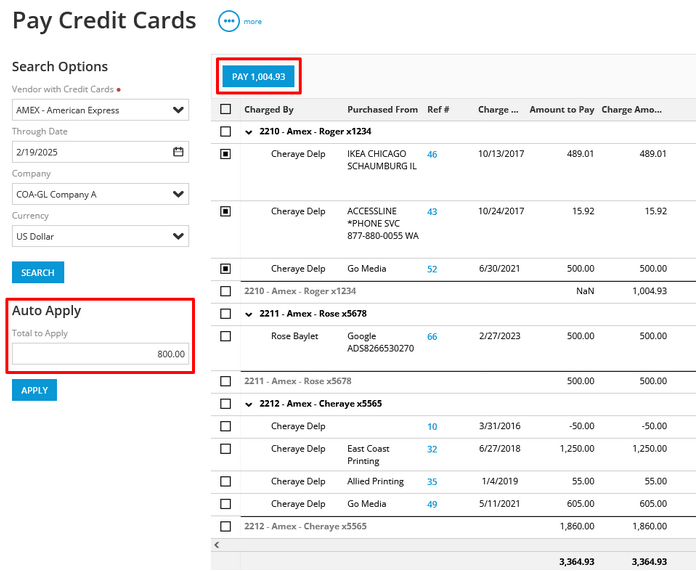Click the 489.01 amount to pay cell
The image size is (698, 571).
coord(580,154)
